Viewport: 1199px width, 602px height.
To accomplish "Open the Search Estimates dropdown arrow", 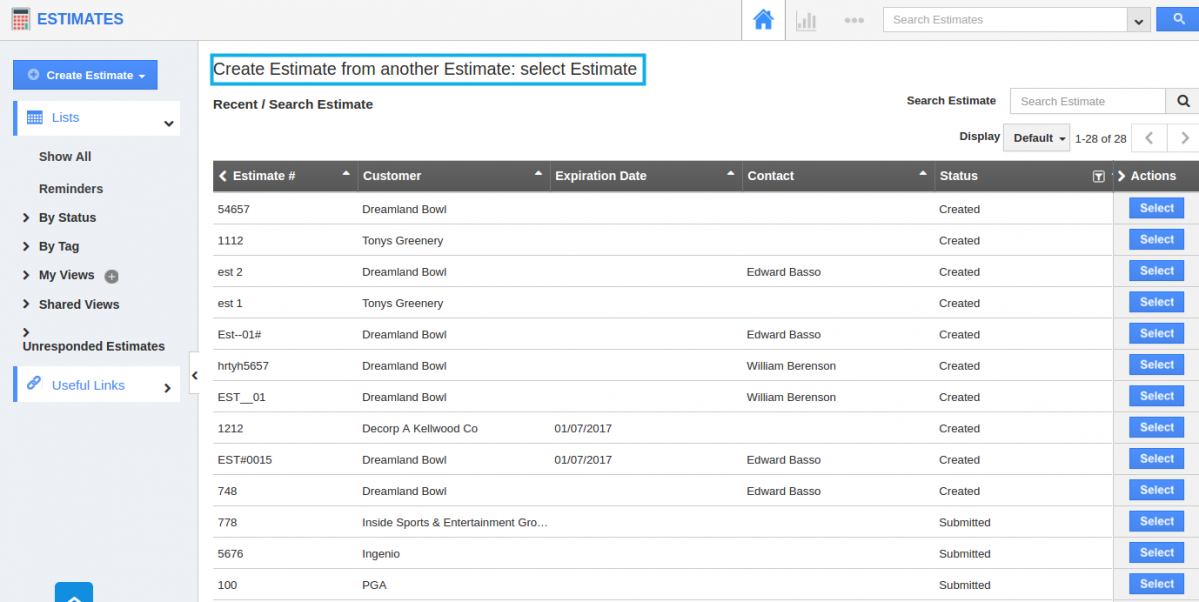I will click(1138, 21).
